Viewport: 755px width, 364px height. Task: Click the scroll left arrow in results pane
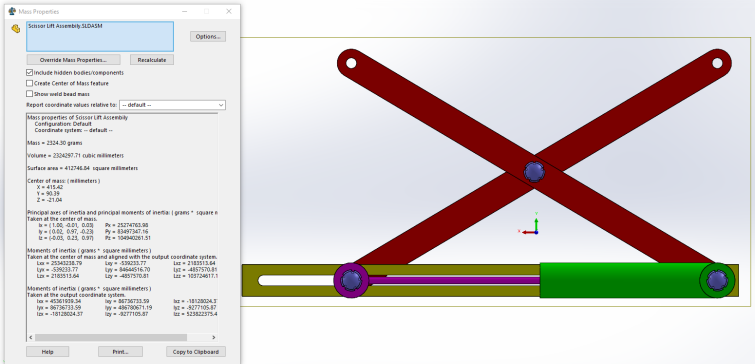click(31, 338)
